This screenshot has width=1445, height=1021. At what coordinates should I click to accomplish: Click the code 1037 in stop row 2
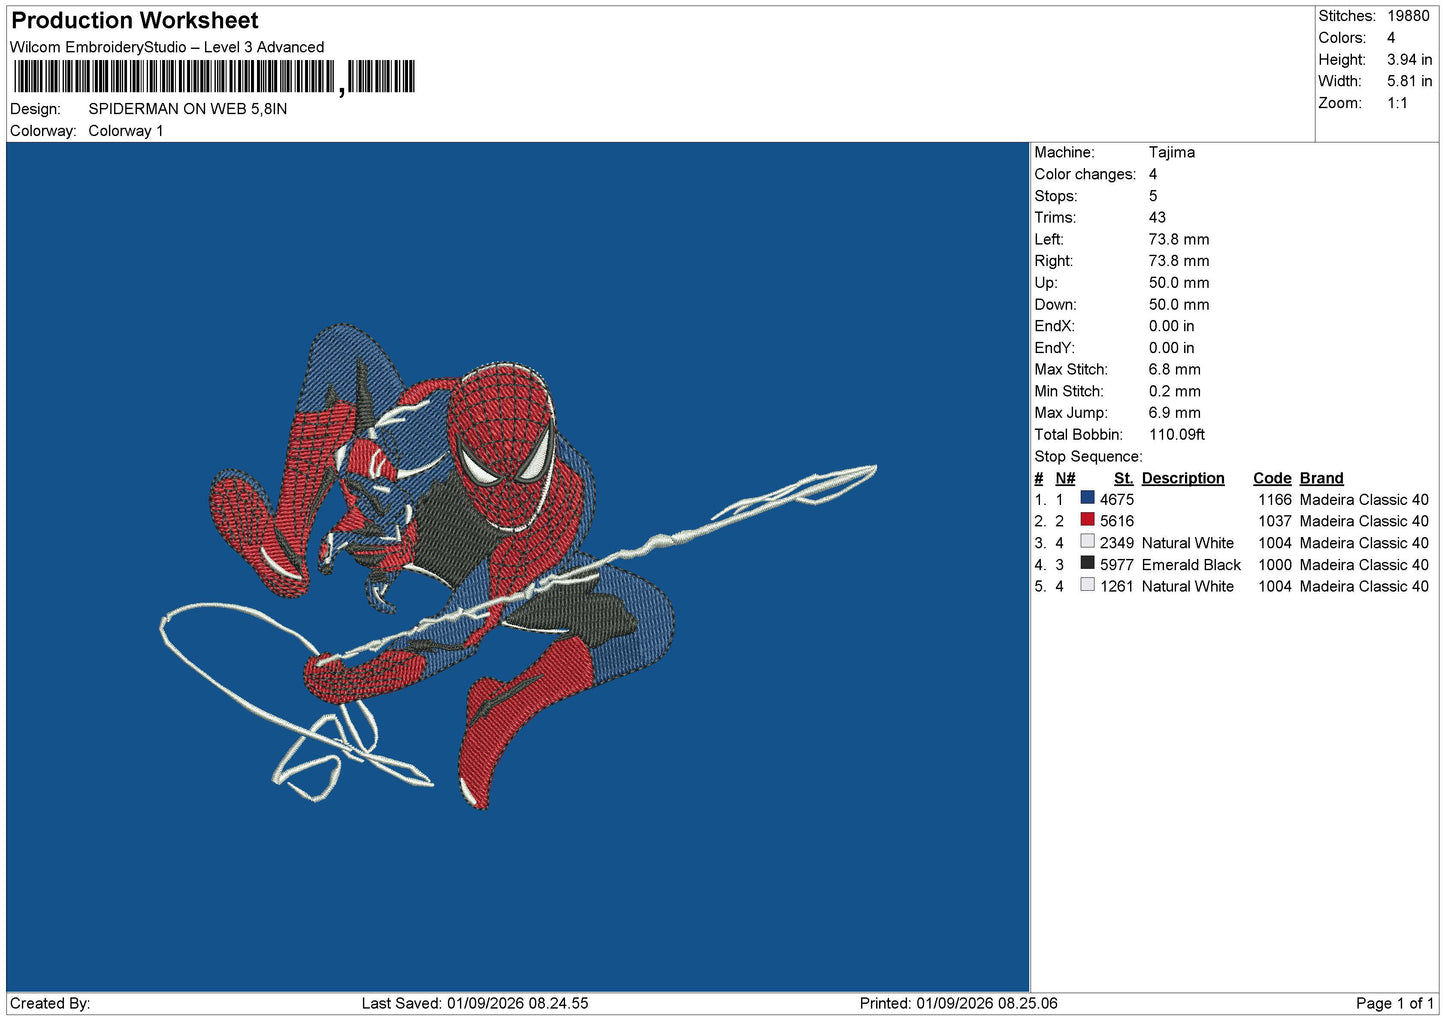pos(1275,521)
